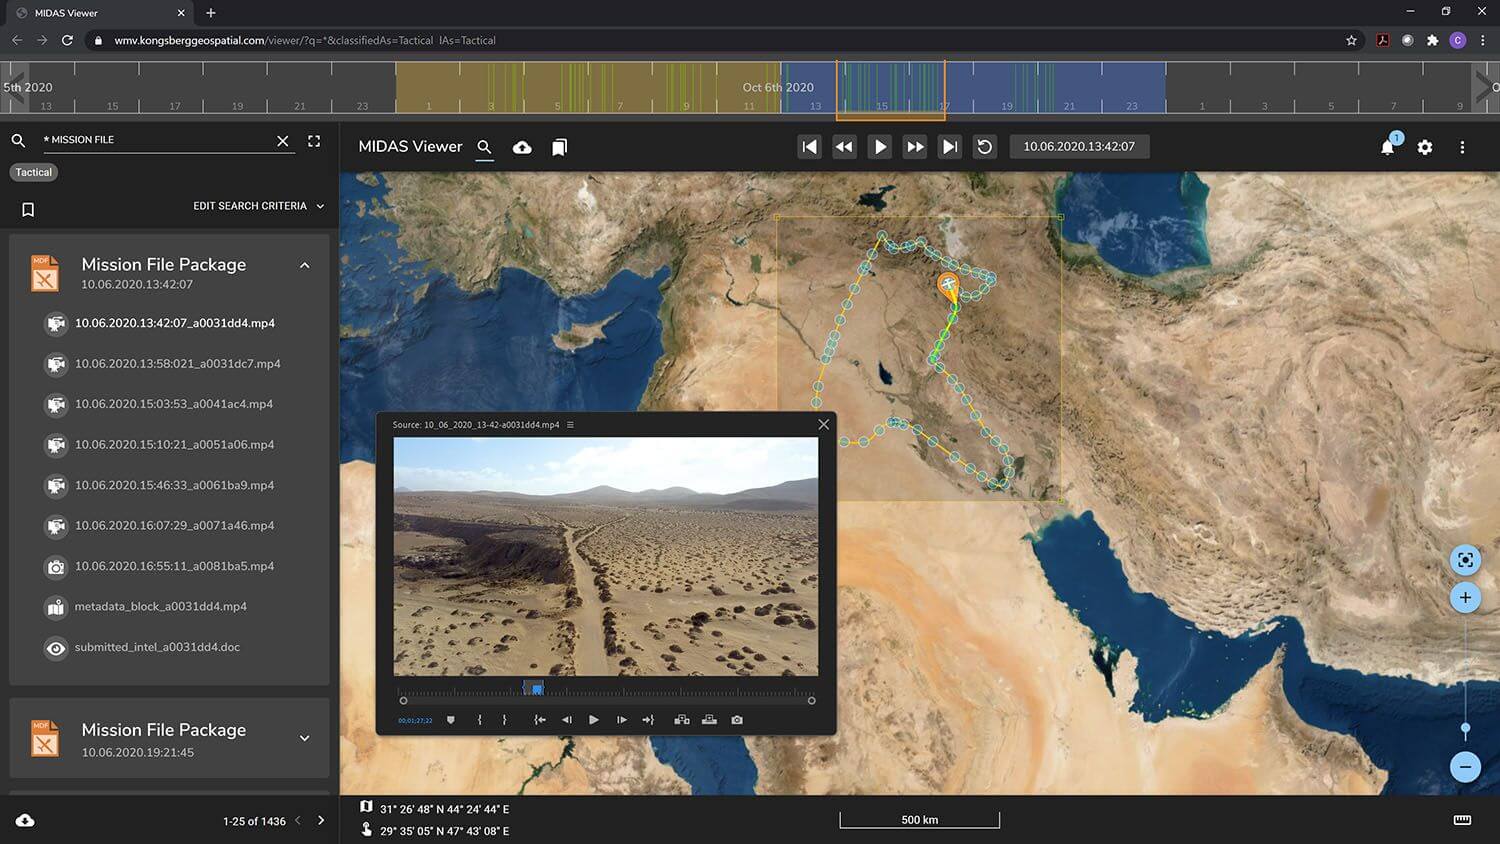Viewport: 1500px width, 844px height.
Task: Select the magnifier search icon in the top toolbar
Action: tap(484, 146)
